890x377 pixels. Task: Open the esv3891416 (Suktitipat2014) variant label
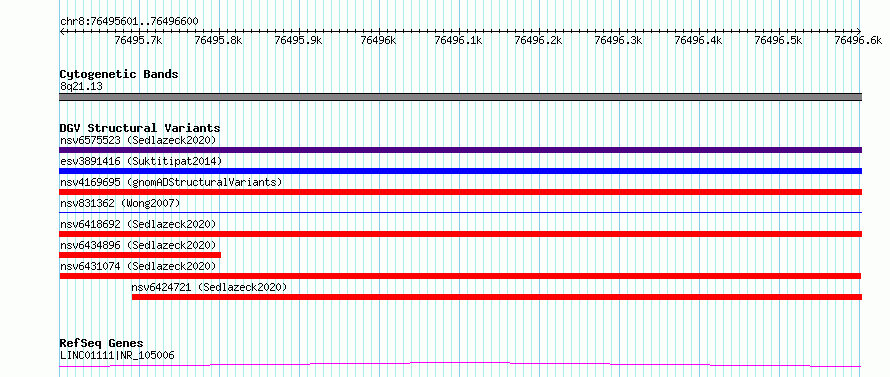[141, 161]
